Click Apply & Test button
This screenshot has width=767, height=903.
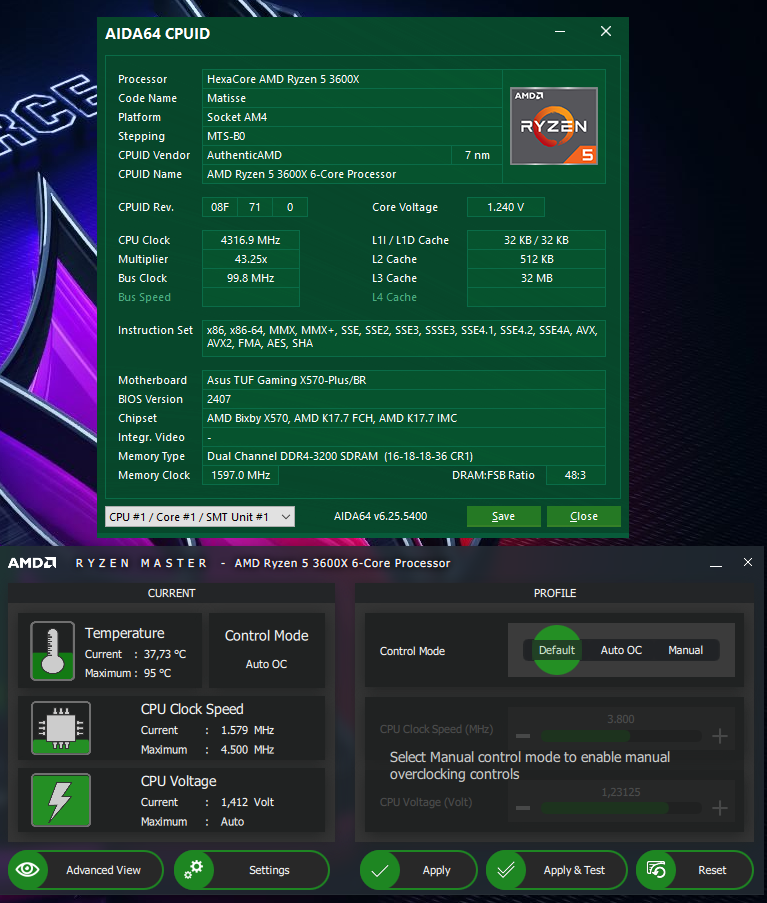[557, 870]
